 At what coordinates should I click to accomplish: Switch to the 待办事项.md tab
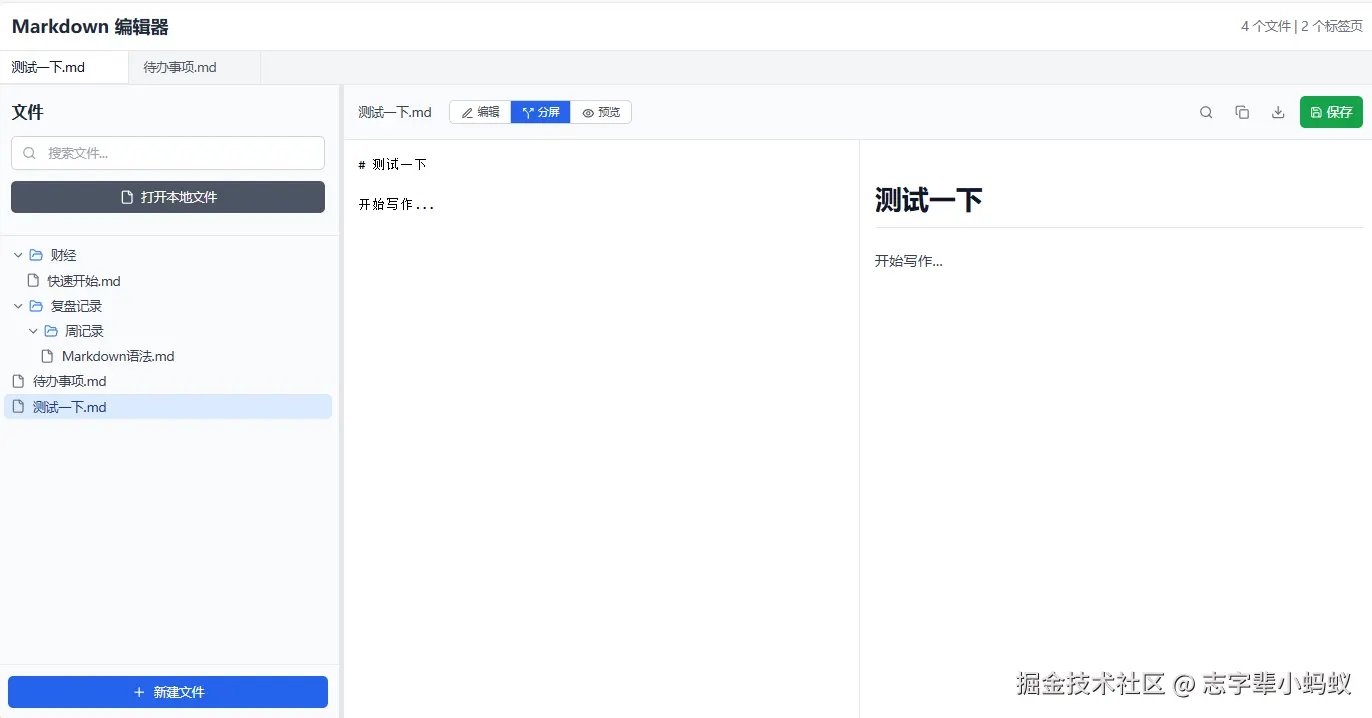tap(195, 67)
